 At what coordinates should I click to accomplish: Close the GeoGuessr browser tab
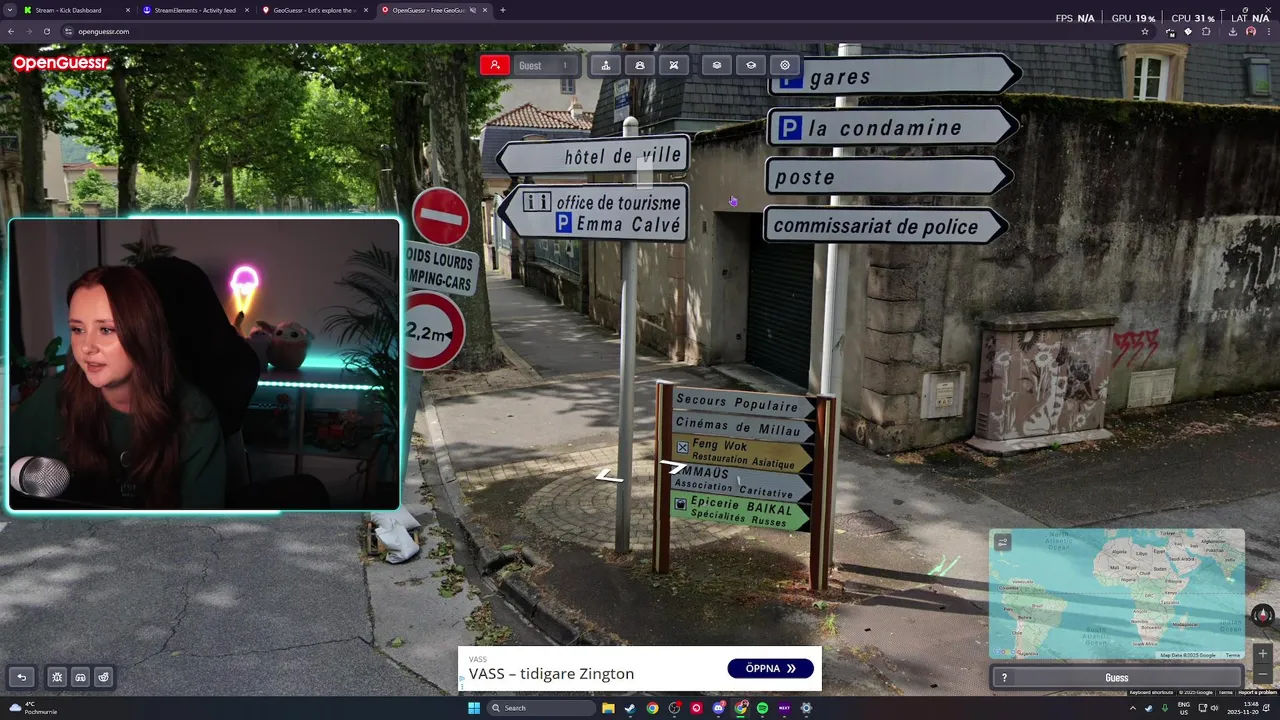pyautogui.click(x=366, y=10)
